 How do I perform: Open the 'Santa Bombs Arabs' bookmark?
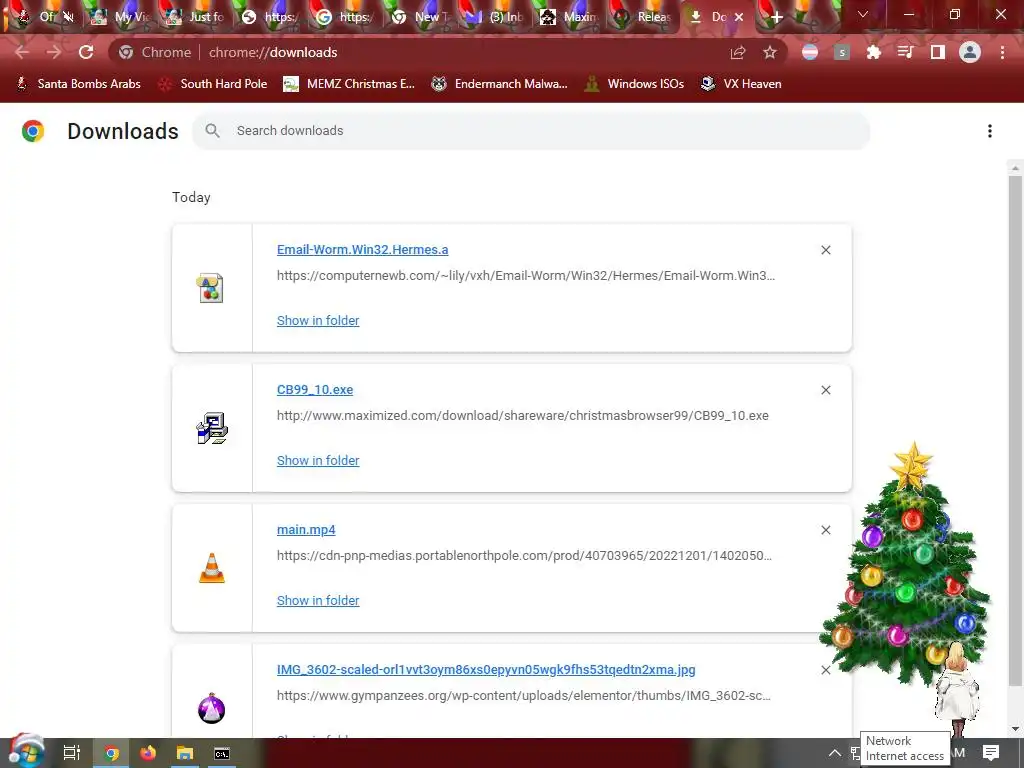[x=78, y=84]
